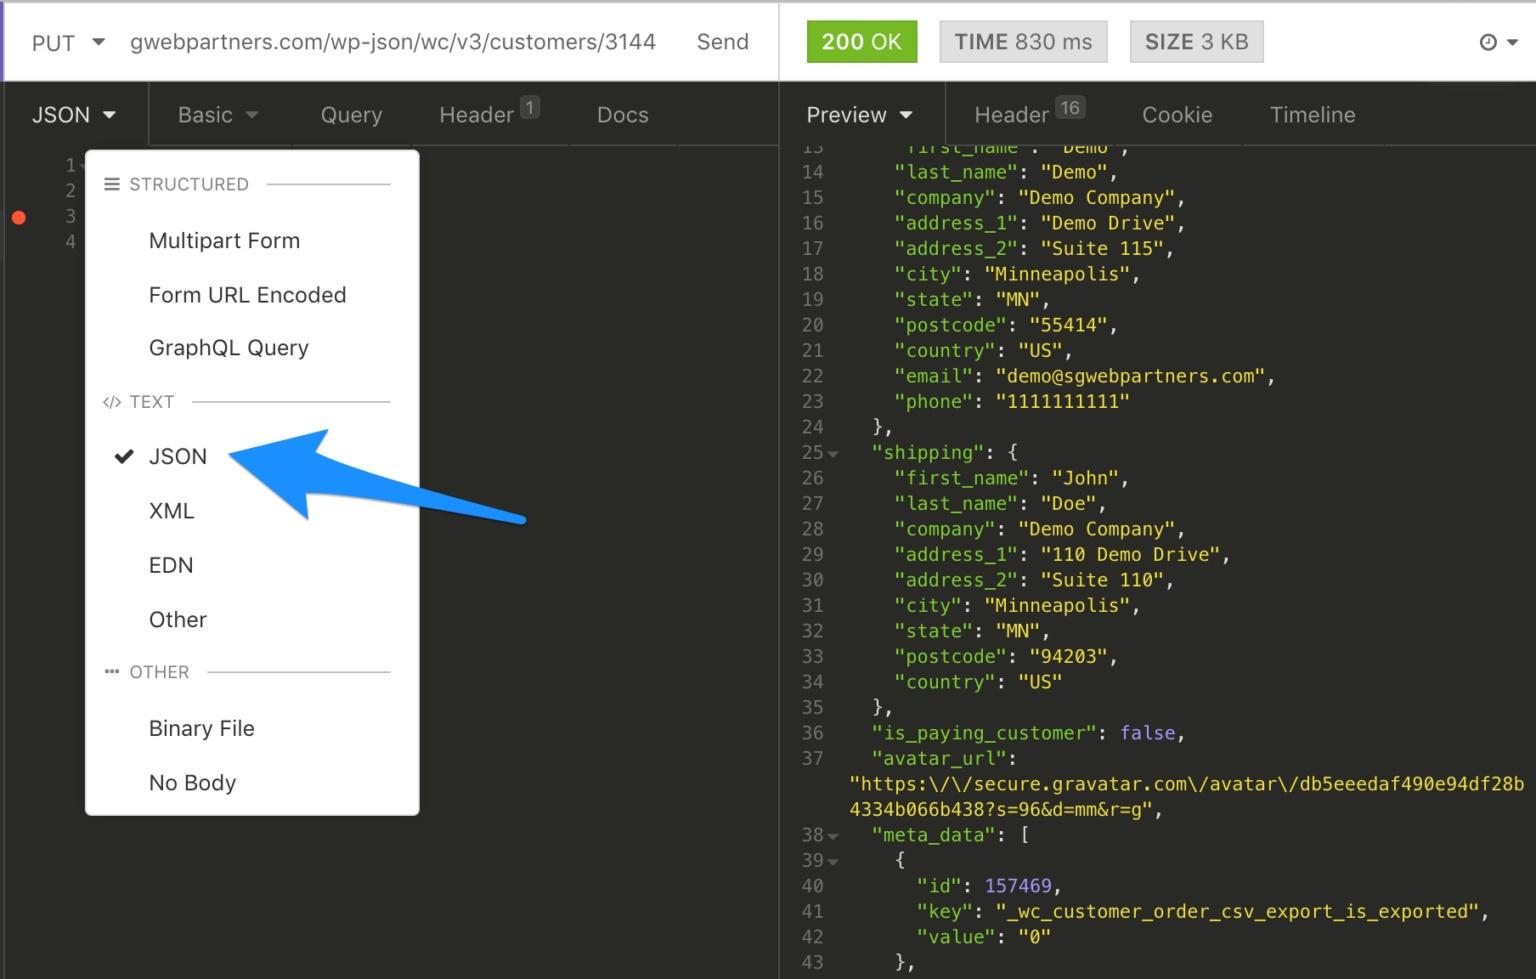Click the SIZE 3 KB response chip

[1196, 41]
